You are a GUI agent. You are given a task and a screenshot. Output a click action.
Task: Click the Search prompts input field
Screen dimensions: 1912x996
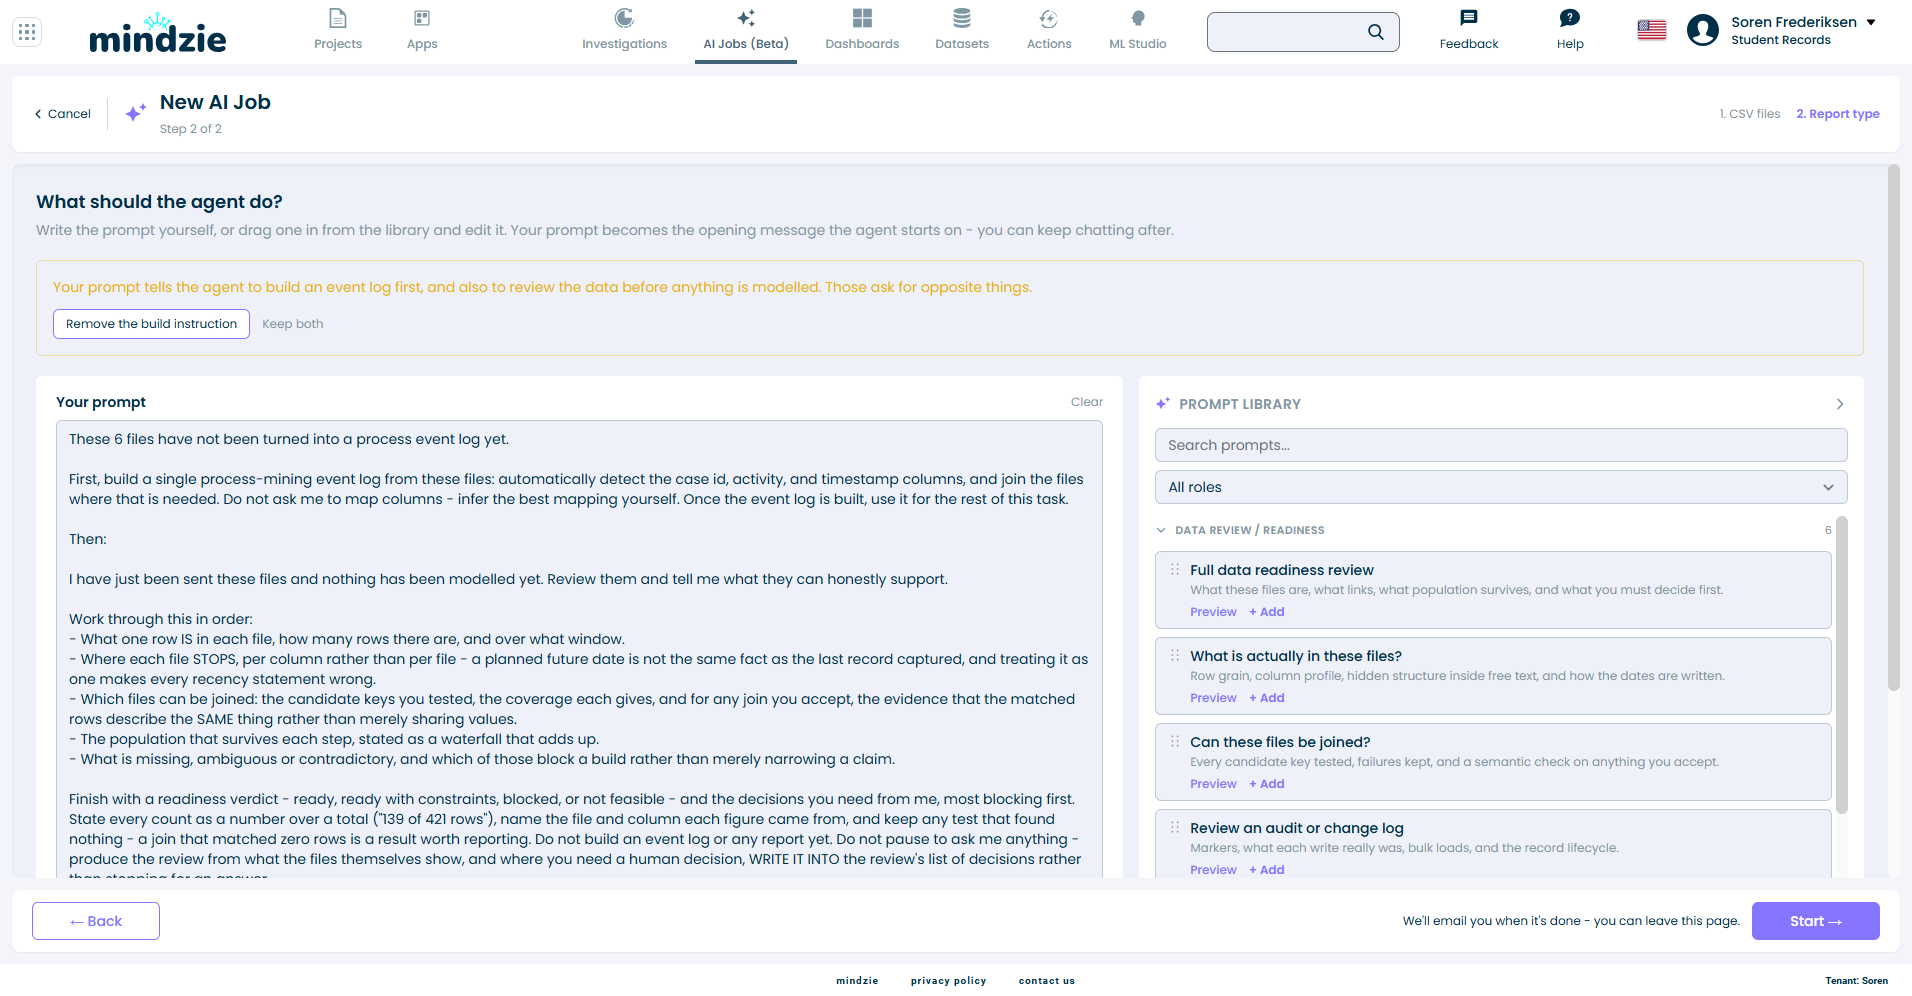coord(1501,445)
